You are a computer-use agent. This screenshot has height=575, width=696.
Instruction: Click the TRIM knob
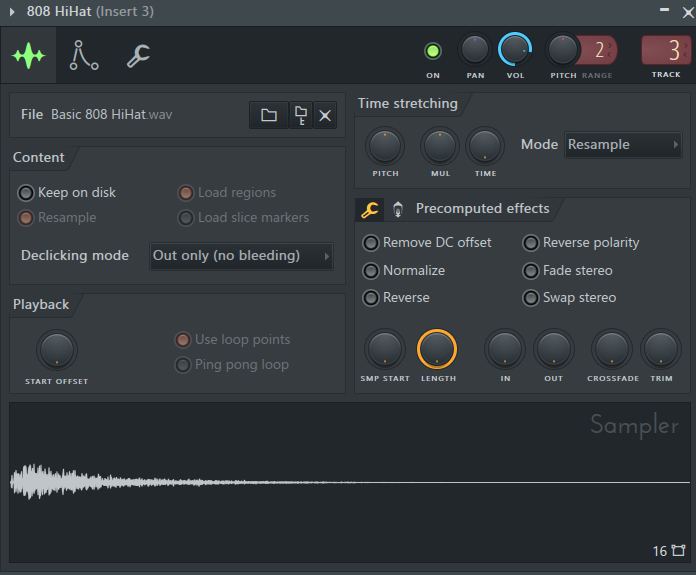[660, 349]
